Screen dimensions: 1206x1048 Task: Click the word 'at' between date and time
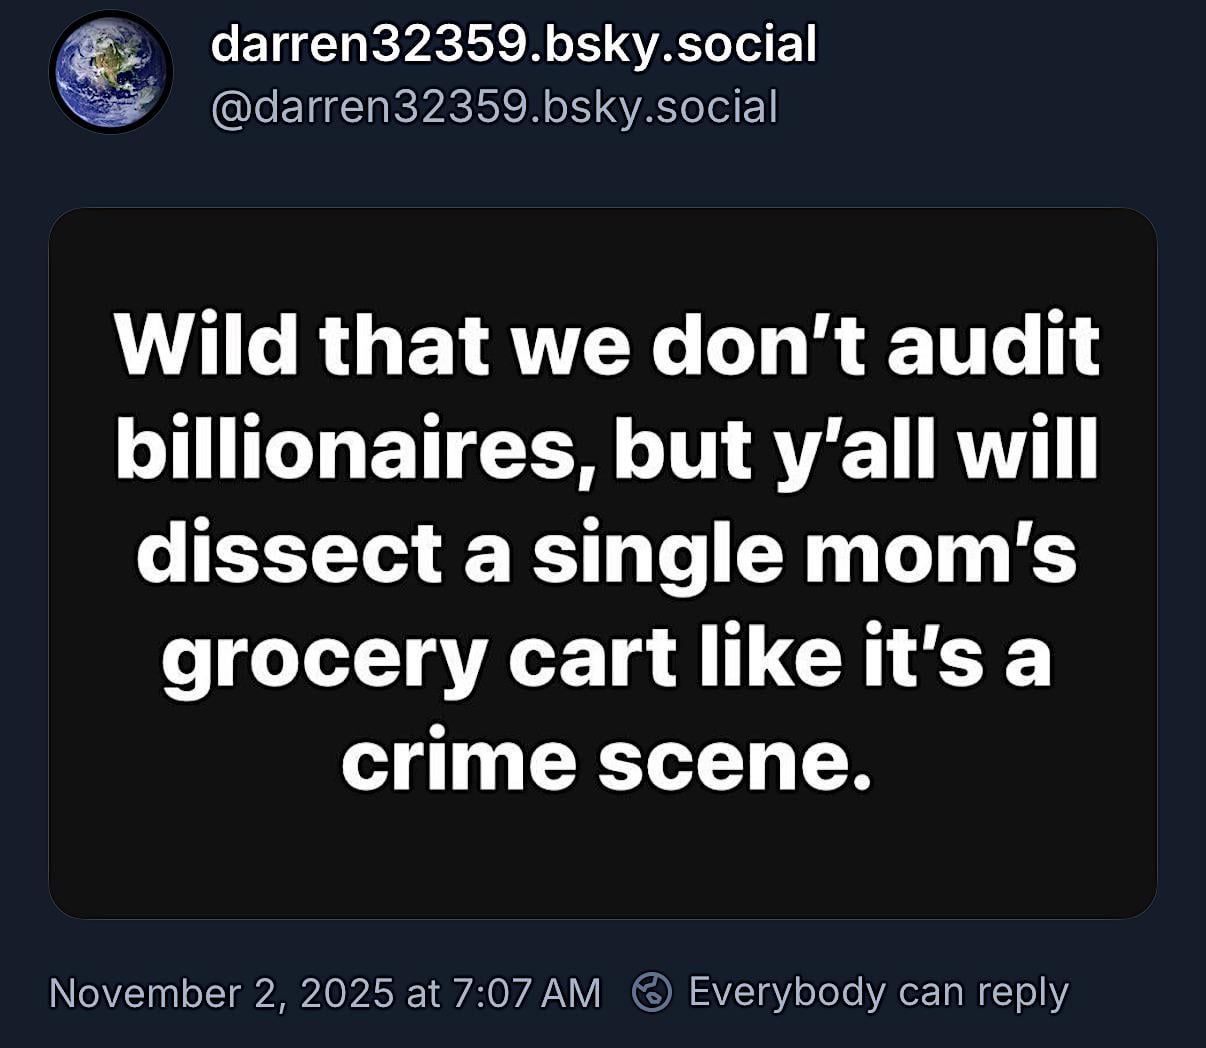tap(423, 993)
